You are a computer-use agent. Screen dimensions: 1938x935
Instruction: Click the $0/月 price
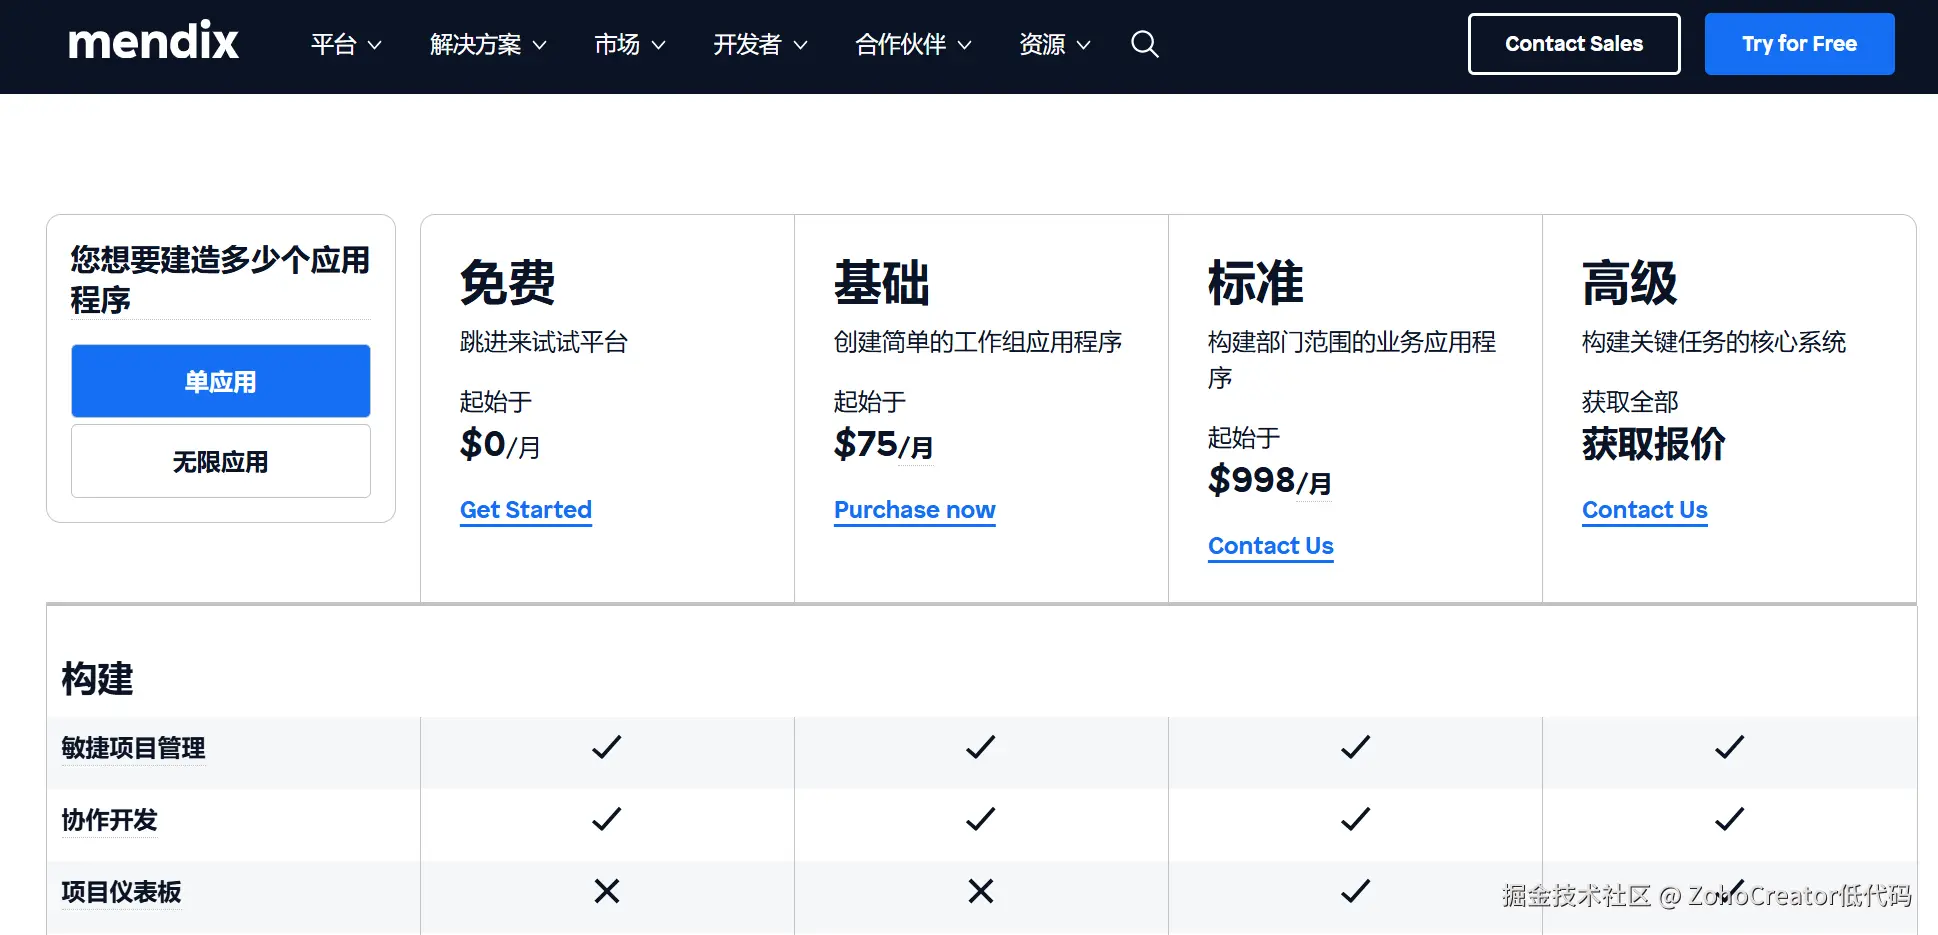500,444
